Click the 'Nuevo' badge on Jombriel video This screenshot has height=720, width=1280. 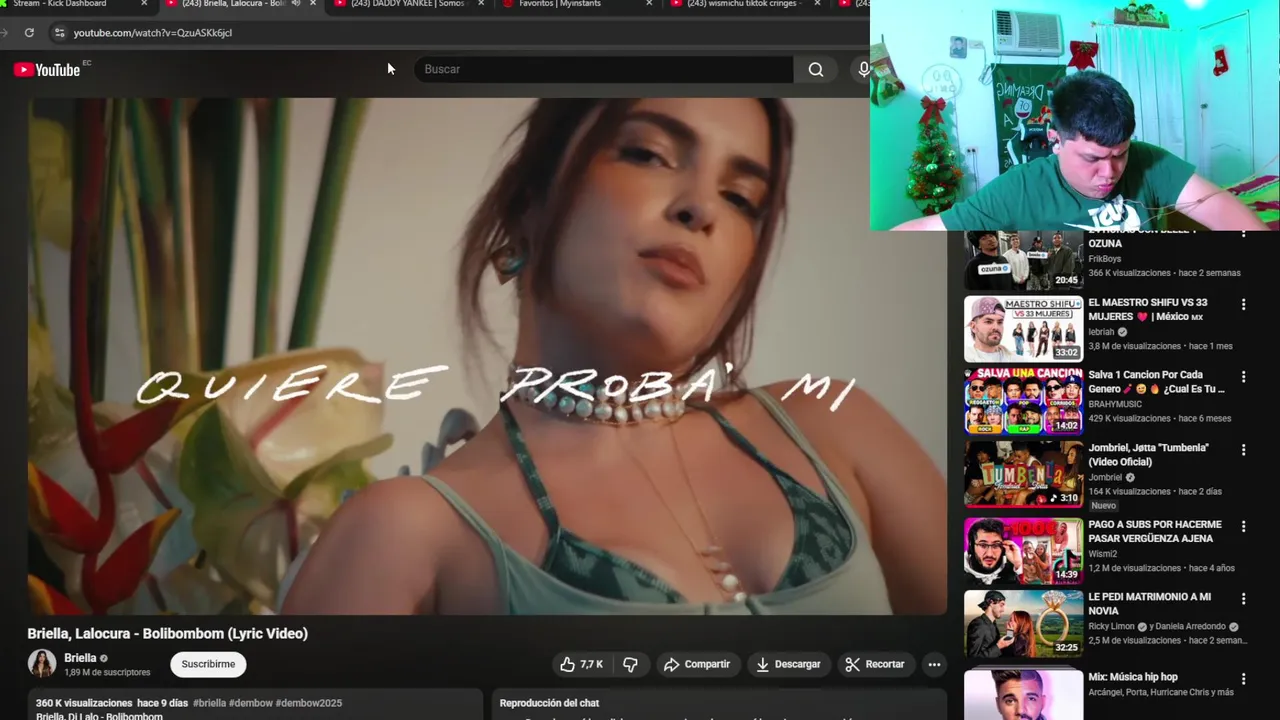(1104, 506)
